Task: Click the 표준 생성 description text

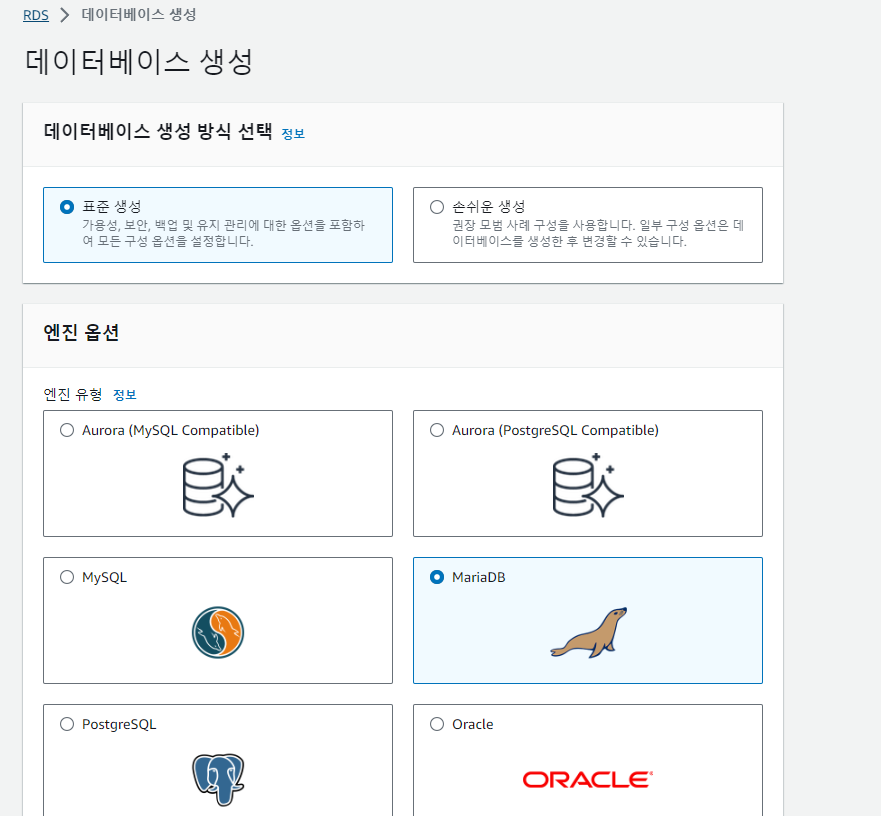Action: [x=224, y=233]
